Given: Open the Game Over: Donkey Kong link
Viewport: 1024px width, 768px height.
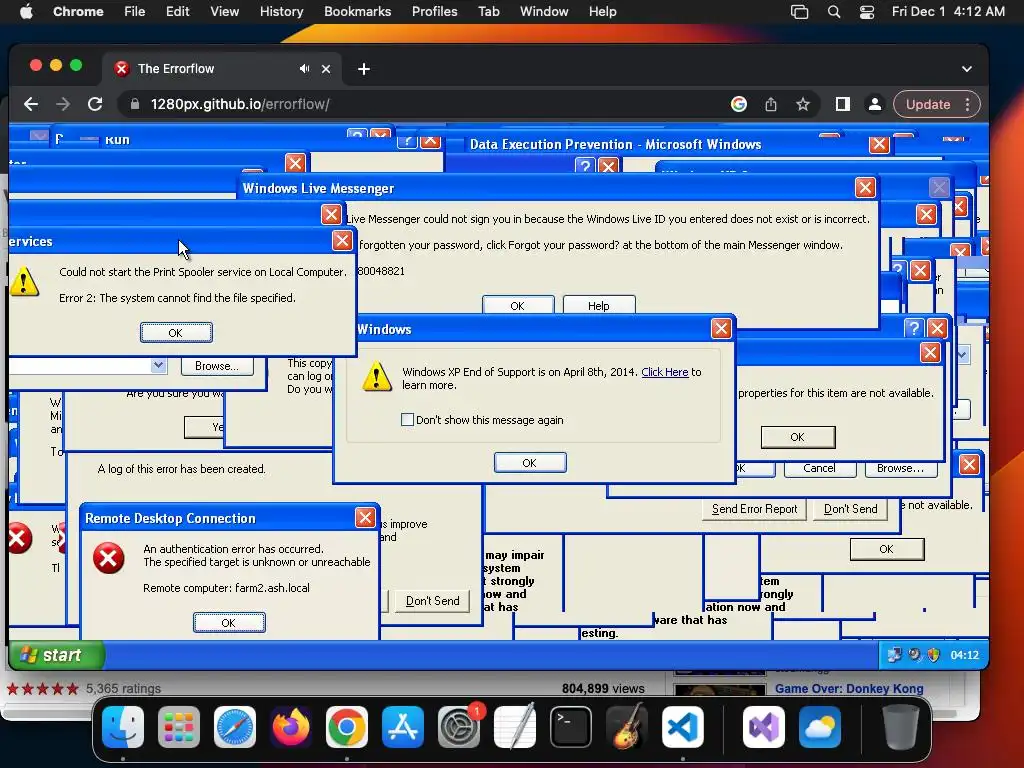Looking at the screenshot, I should pos(849,688).
